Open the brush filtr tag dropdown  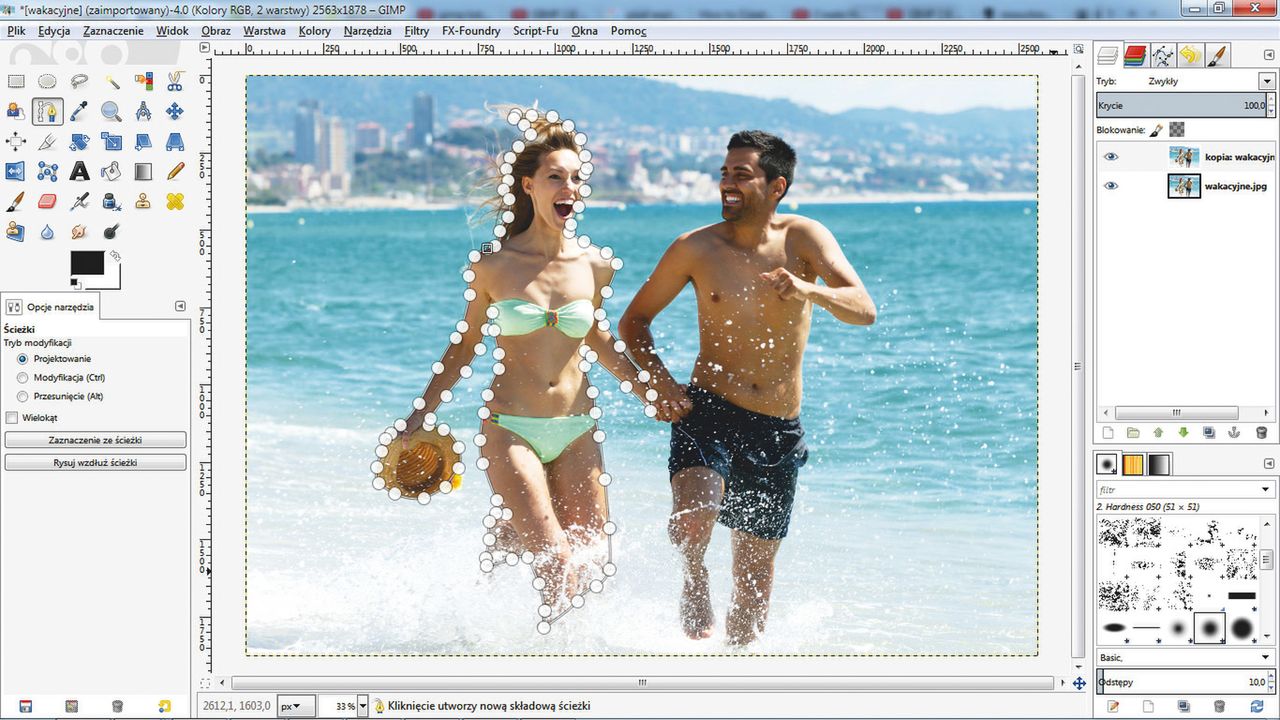click(1267, 490)
